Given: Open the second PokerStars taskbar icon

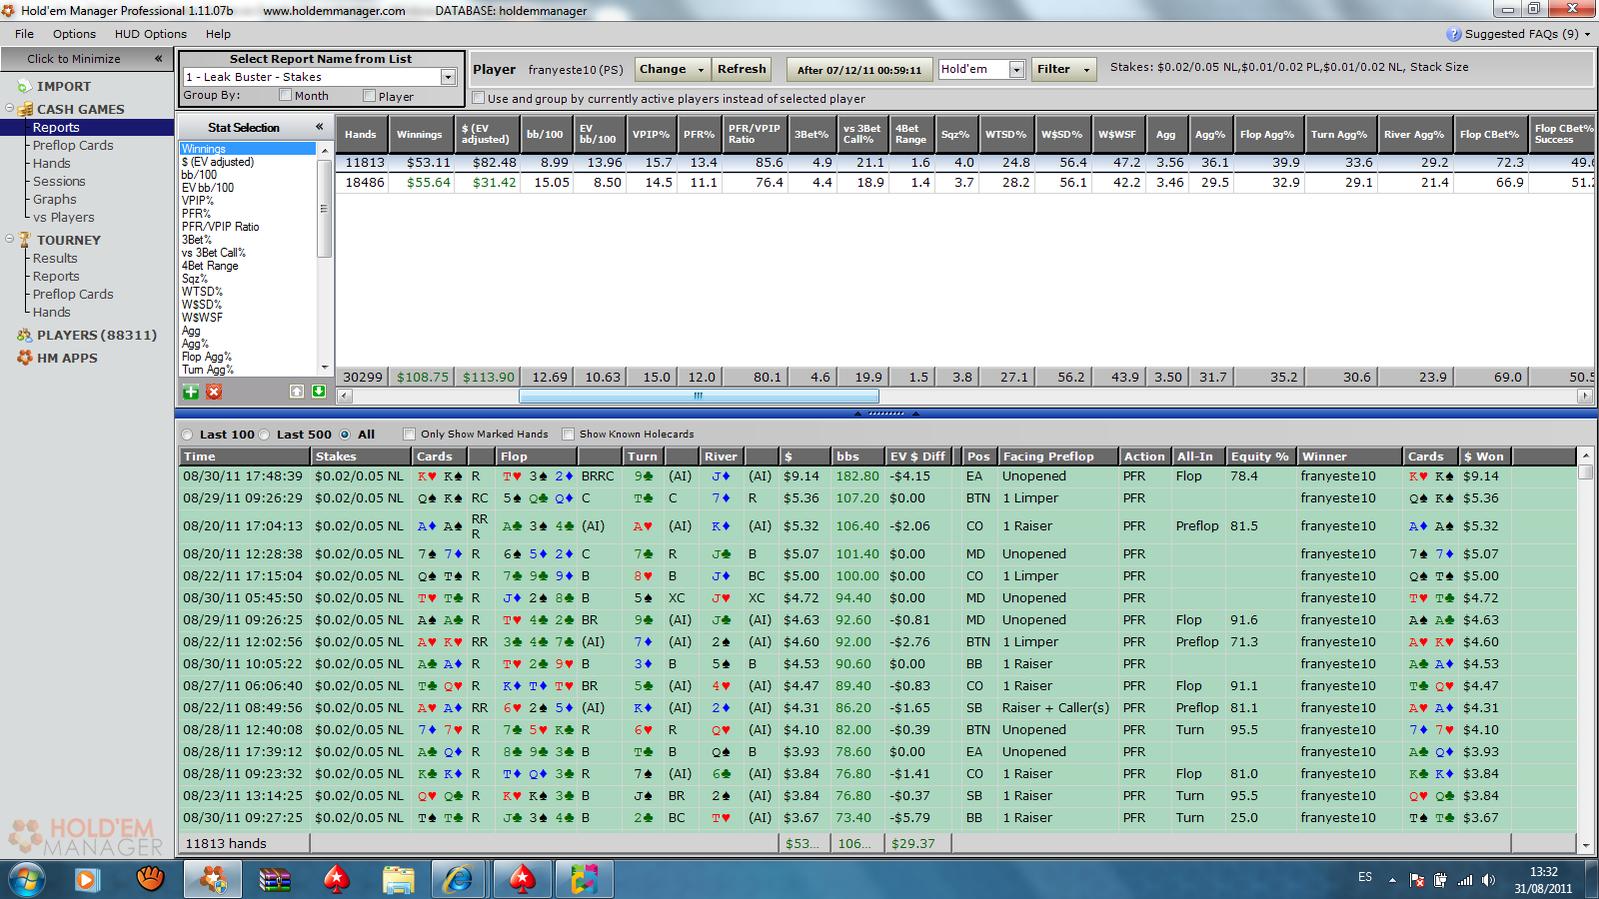Looking at the screenshot, I should [522, 879].
